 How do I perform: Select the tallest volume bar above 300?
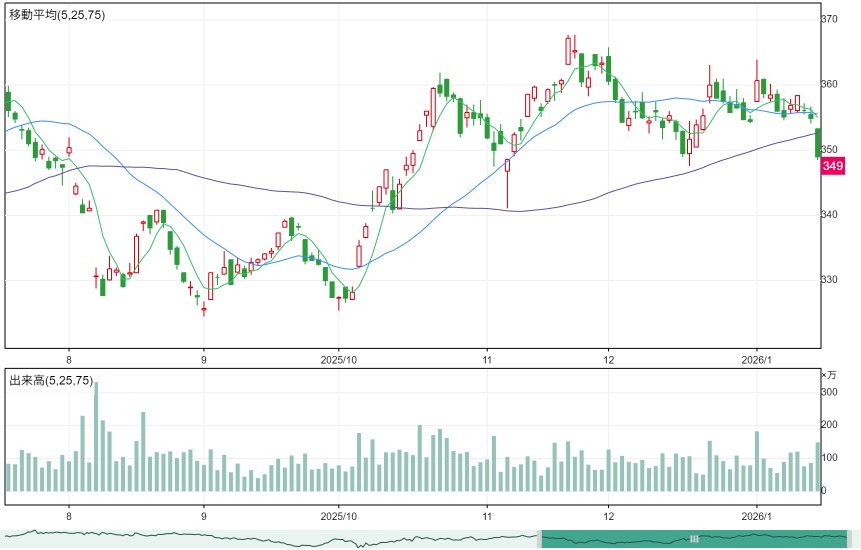pyautogui.click(x=96, y=436)
